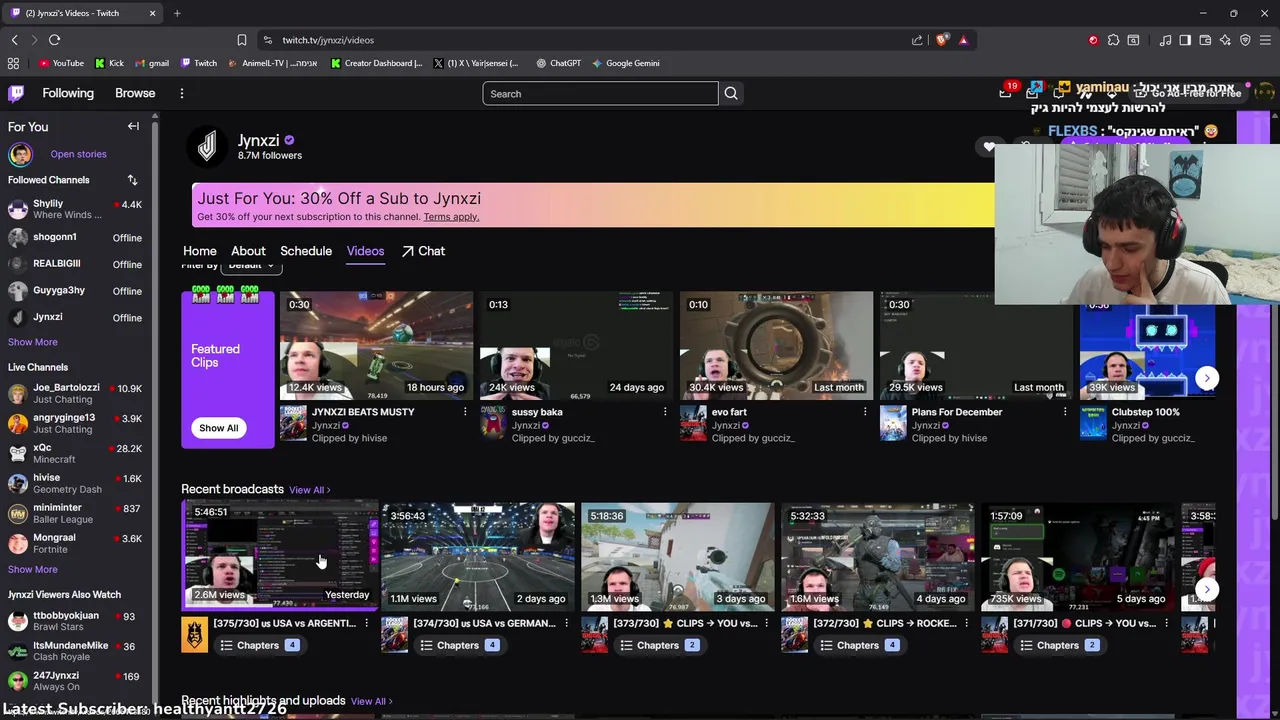1280x720 pixels.
Task: Click Show More under Live Channels
Action: pyautogui.click(x=33, y=569)
